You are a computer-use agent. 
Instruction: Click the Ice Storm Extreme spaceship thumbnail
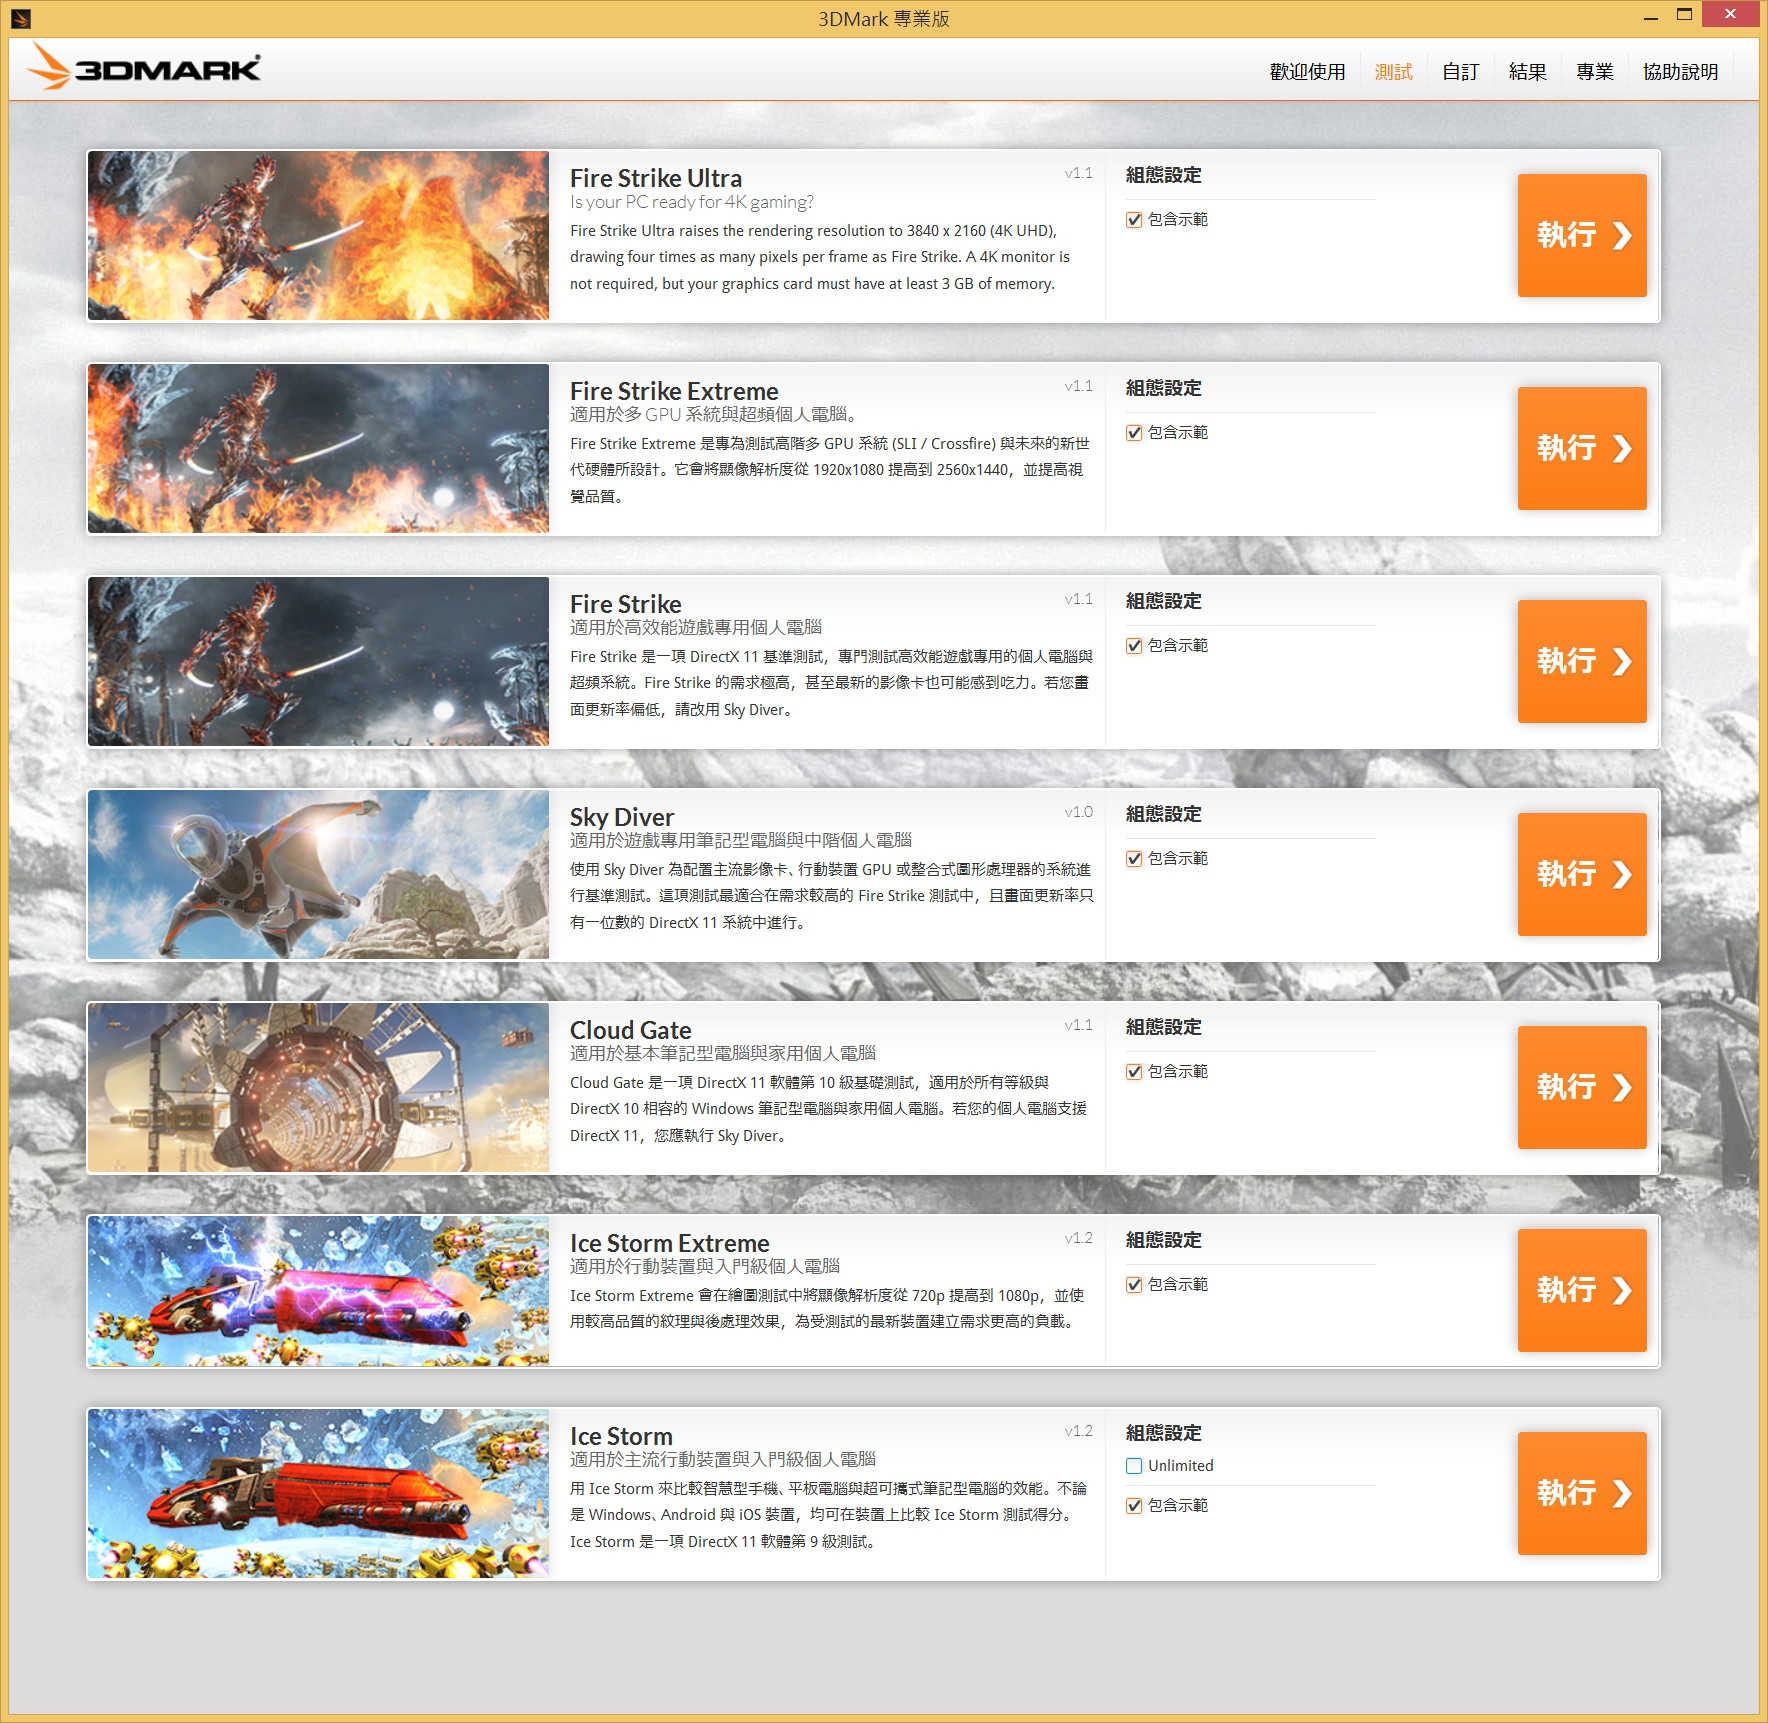[318, 1291]
